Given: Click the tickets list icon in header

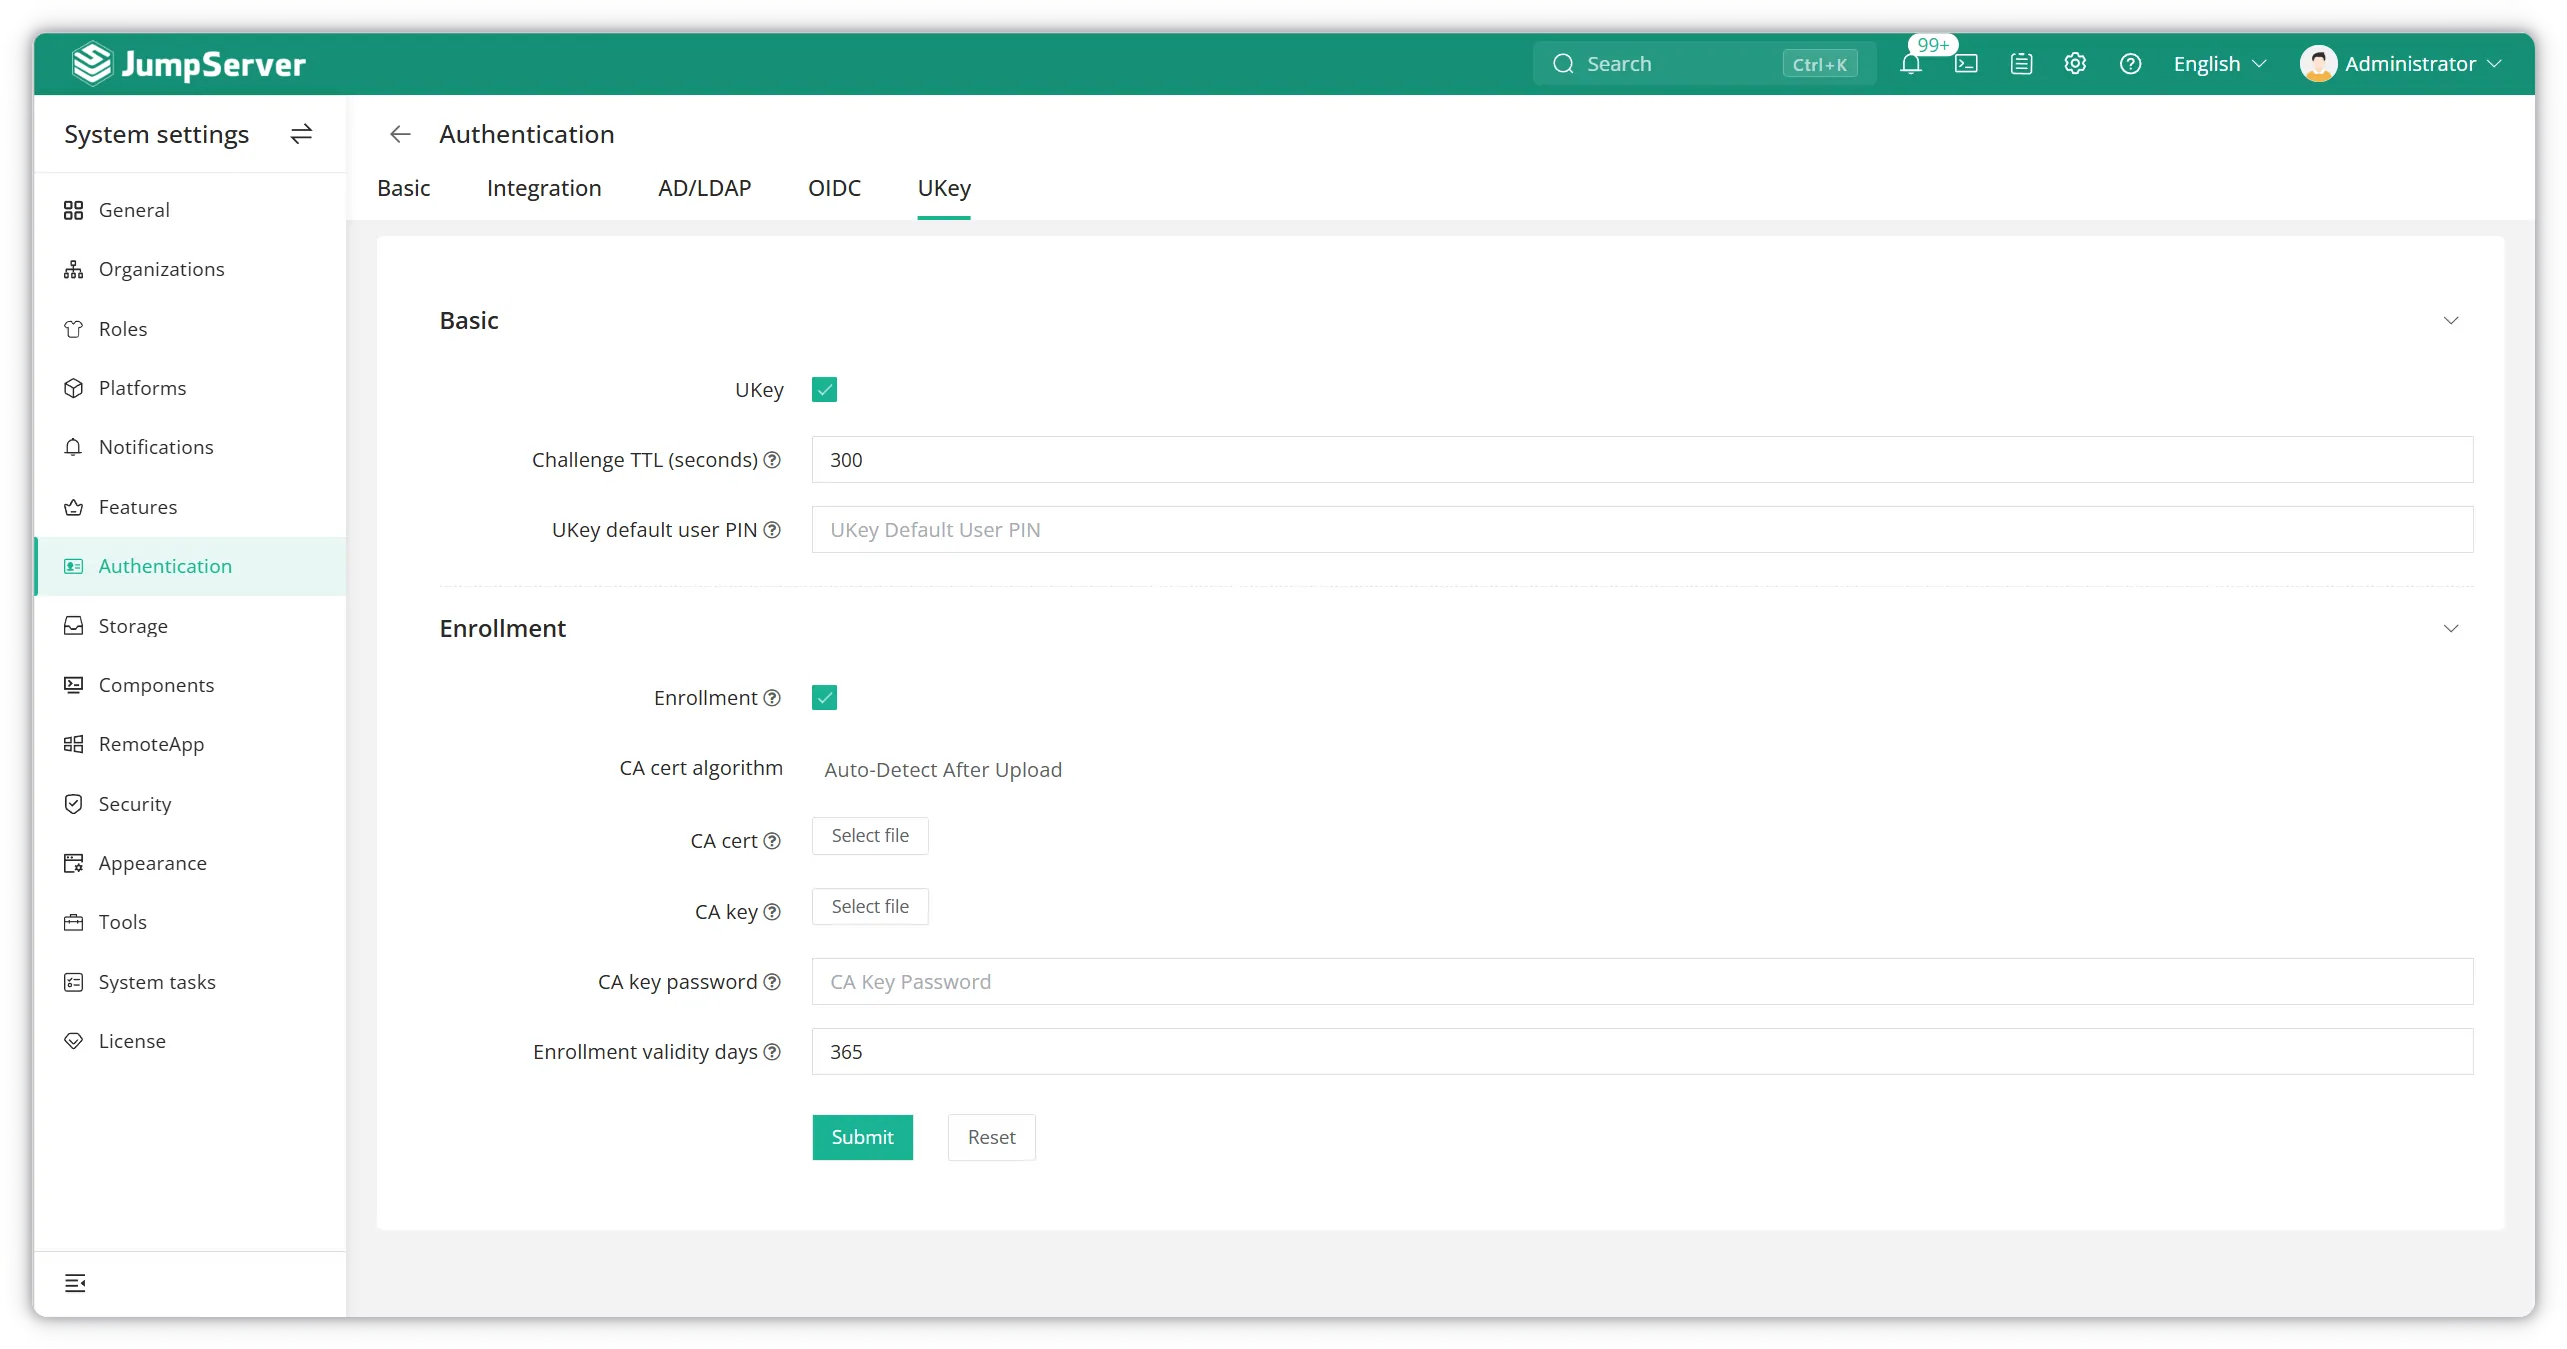Looking at the screenshot, I should pos(2021,64).
